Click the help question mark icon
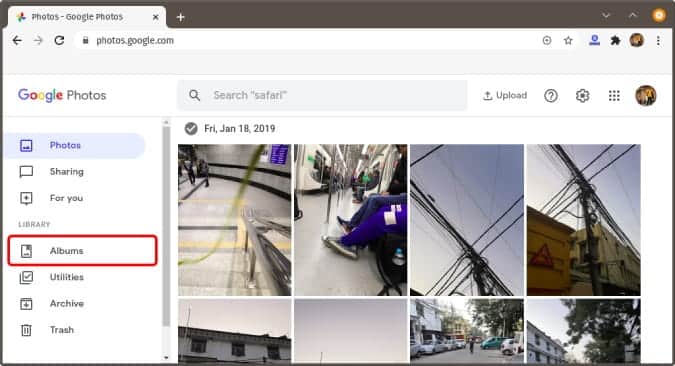Screen dimensions: 675x366 [x=551, y=95]
